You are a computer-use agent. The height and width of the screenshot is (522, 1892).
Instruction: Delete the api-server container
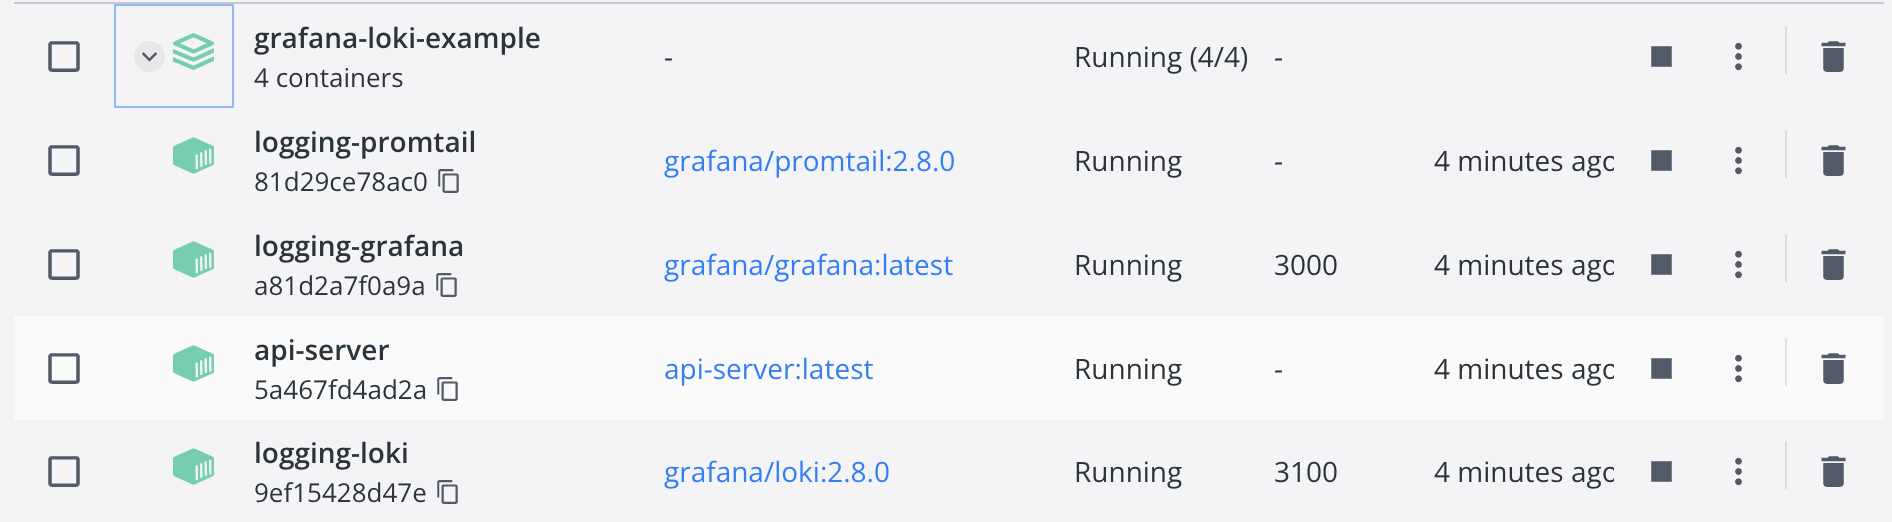coord(1833,368)
